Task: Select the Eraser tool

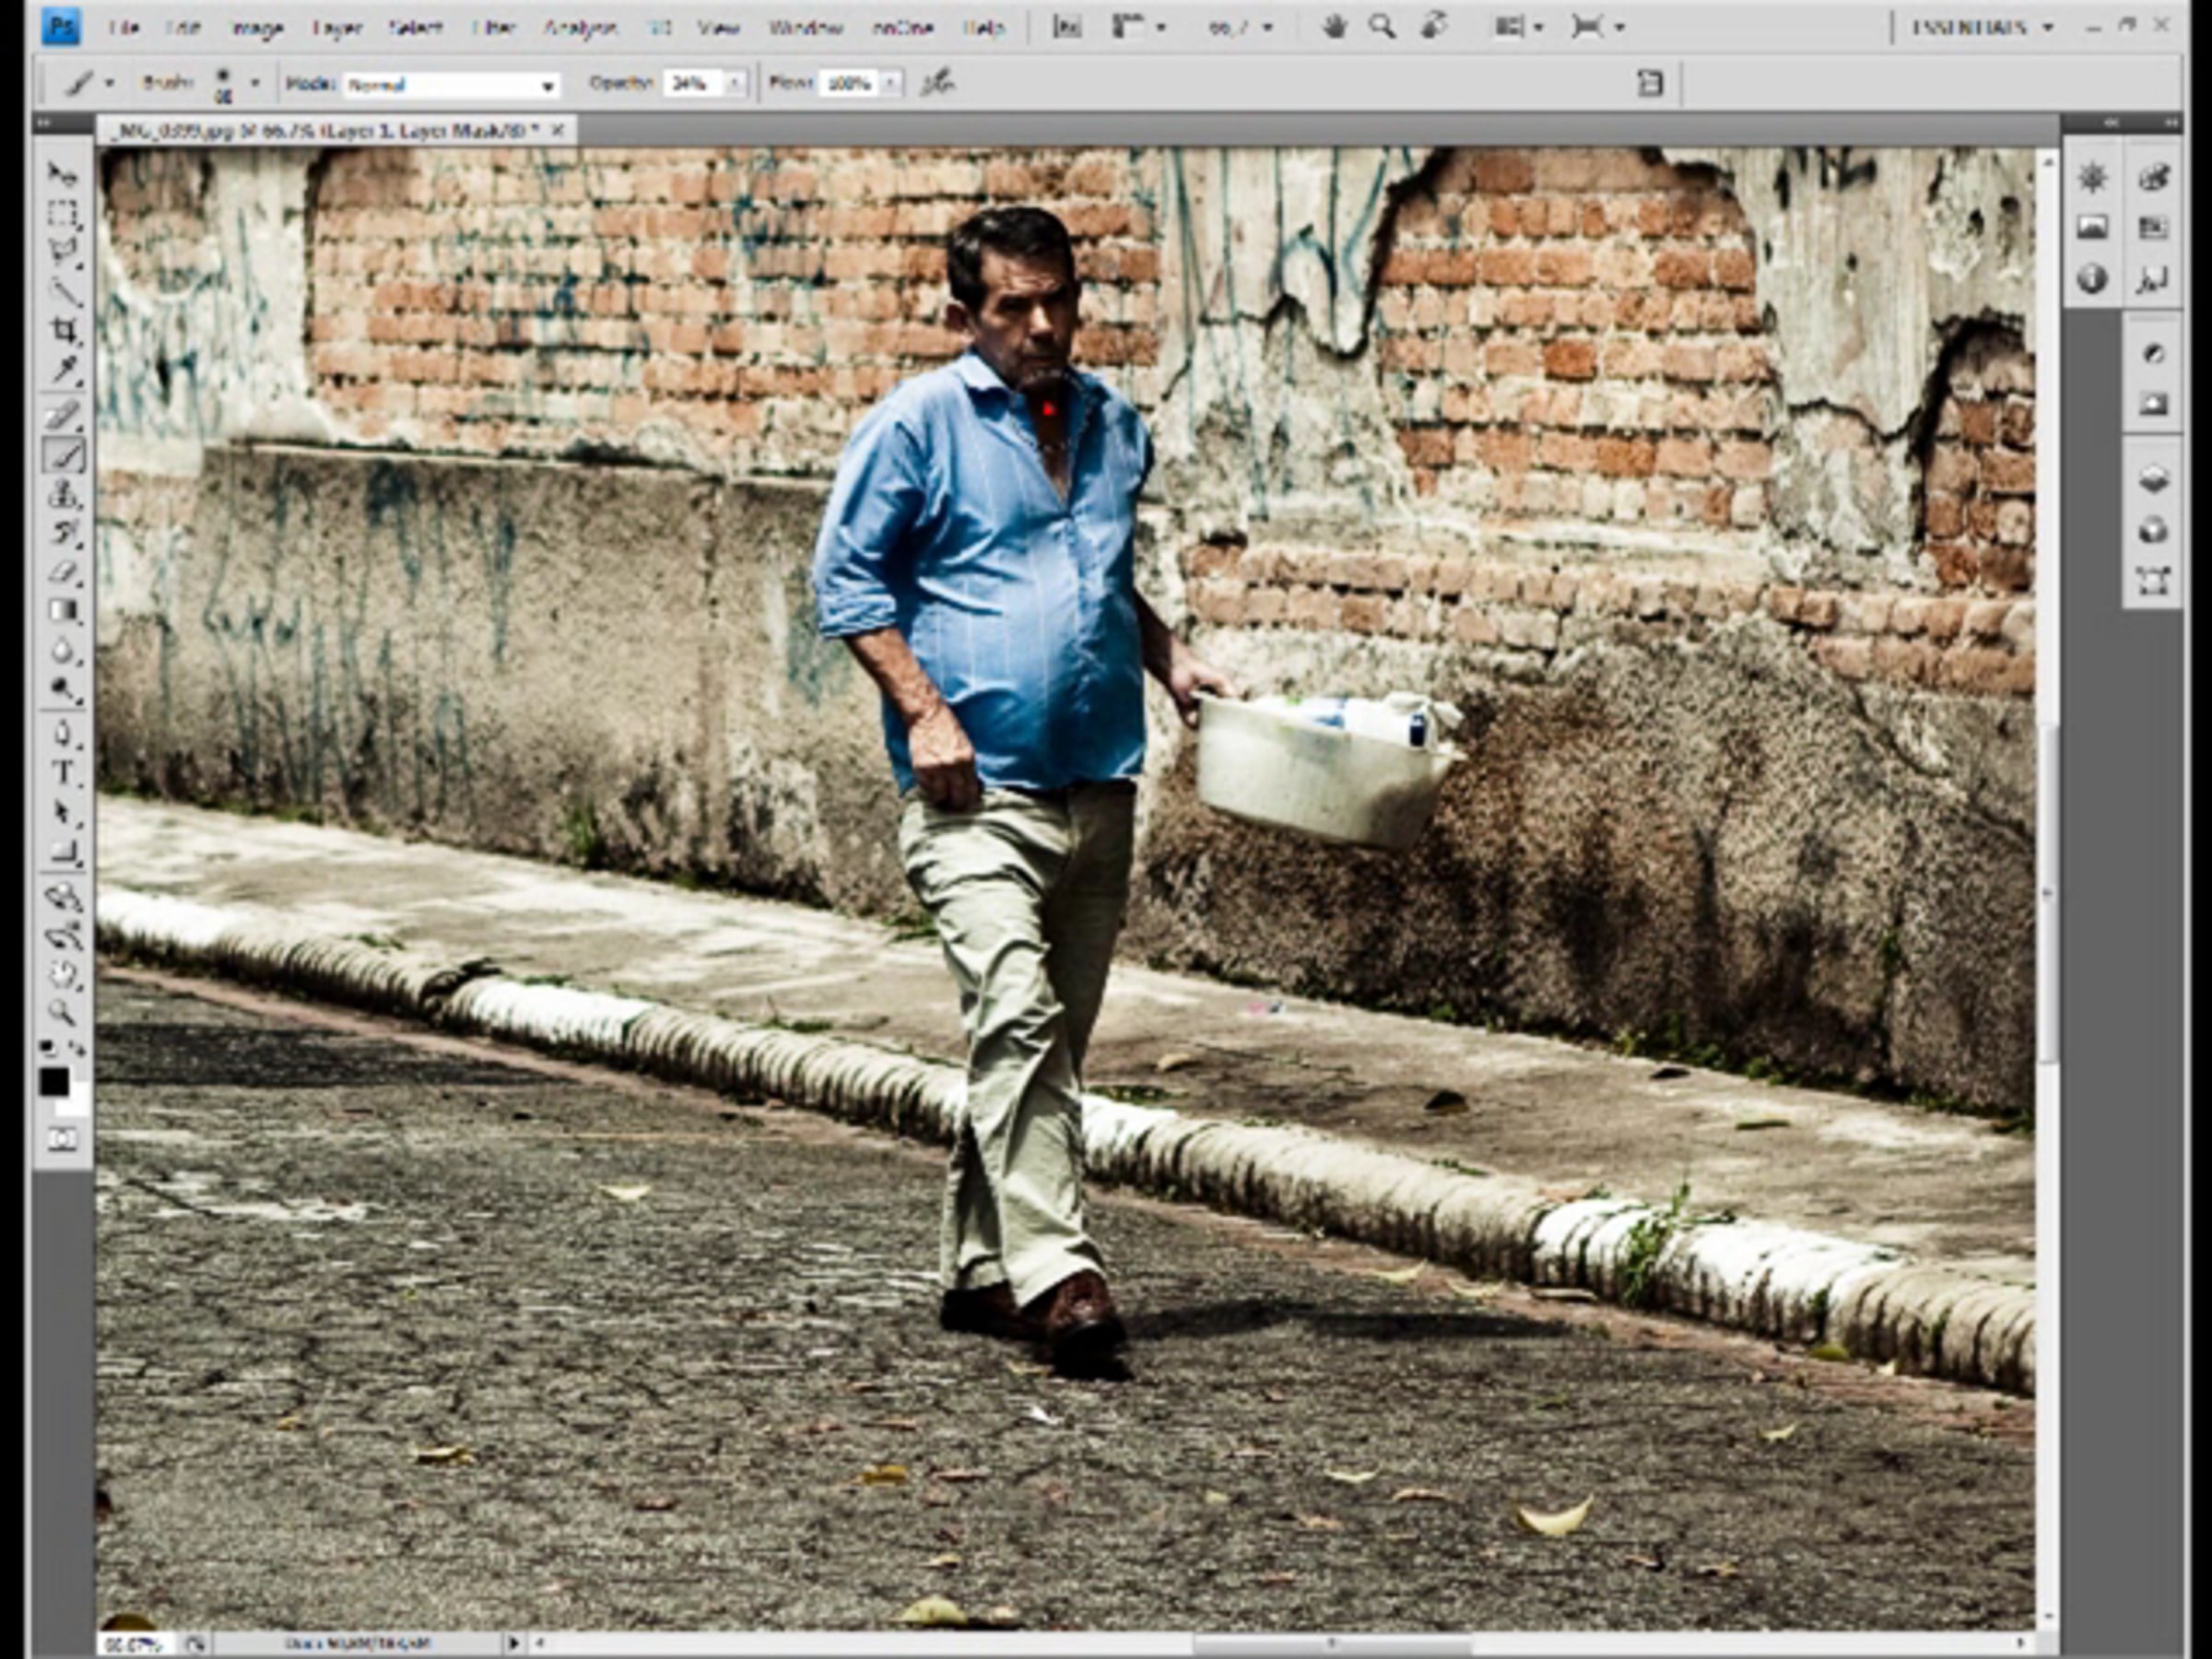Action: (x=64, y=572)
